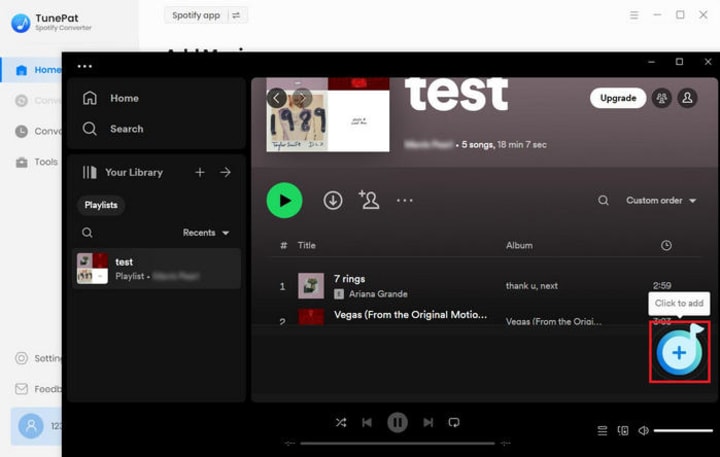Click the TunePat logo

pos(21,23)
